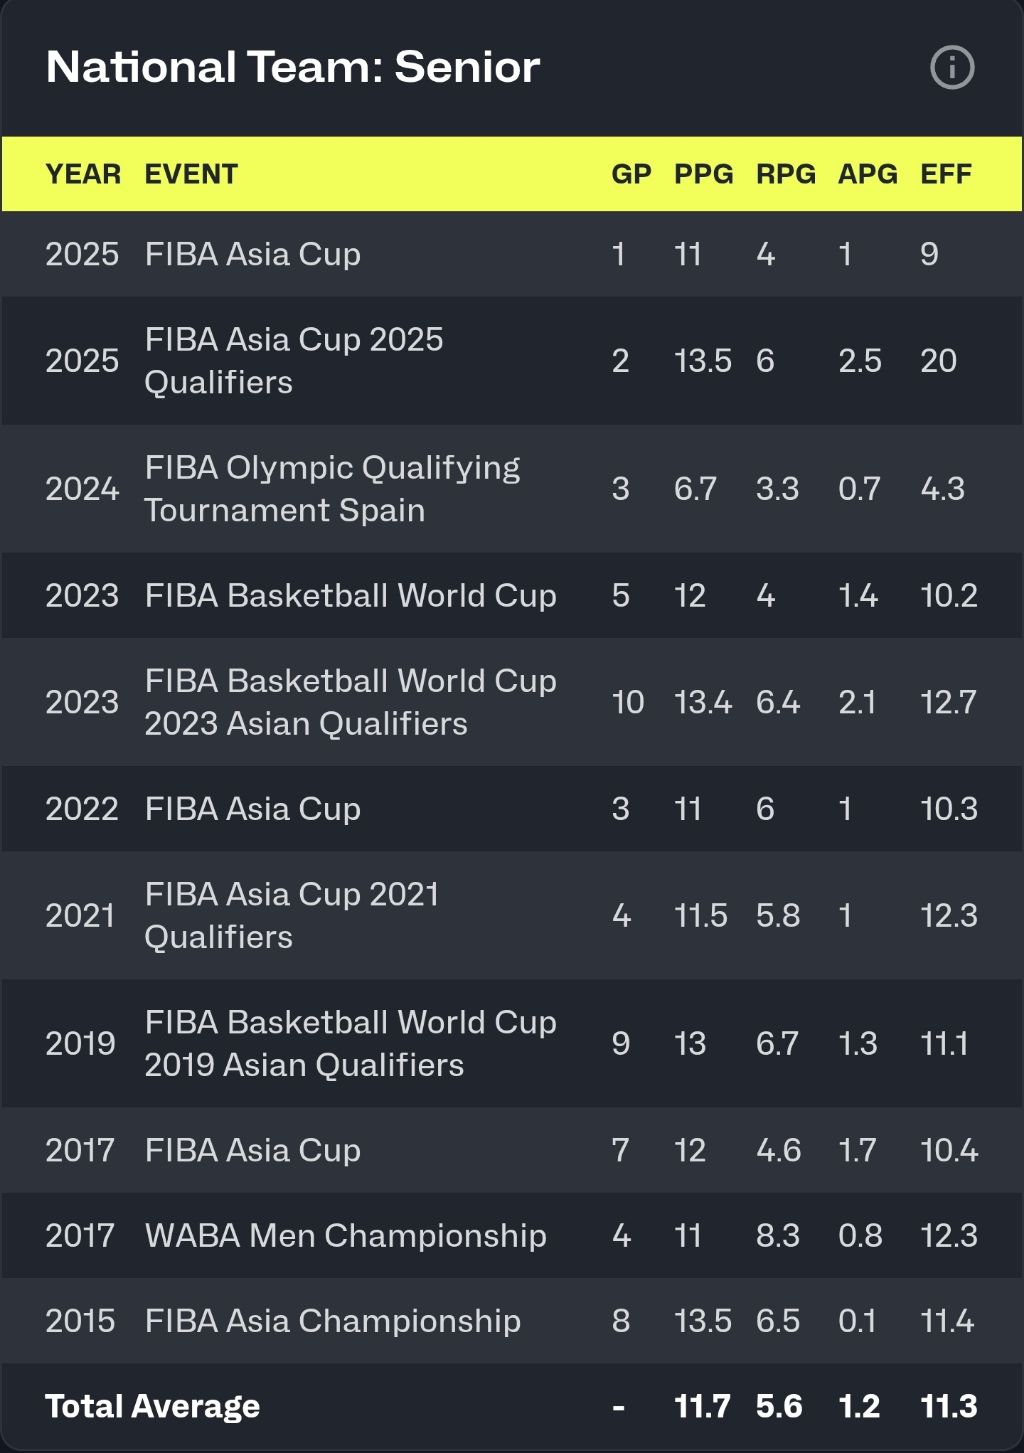
Task: Click the RPG column header
Action: [785, 174]
